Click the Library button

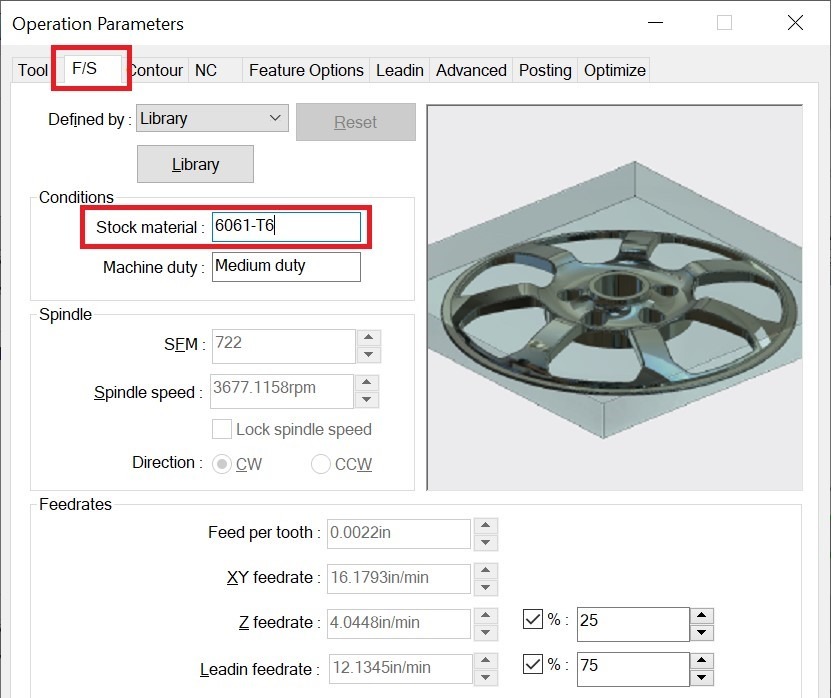(195, 164)
